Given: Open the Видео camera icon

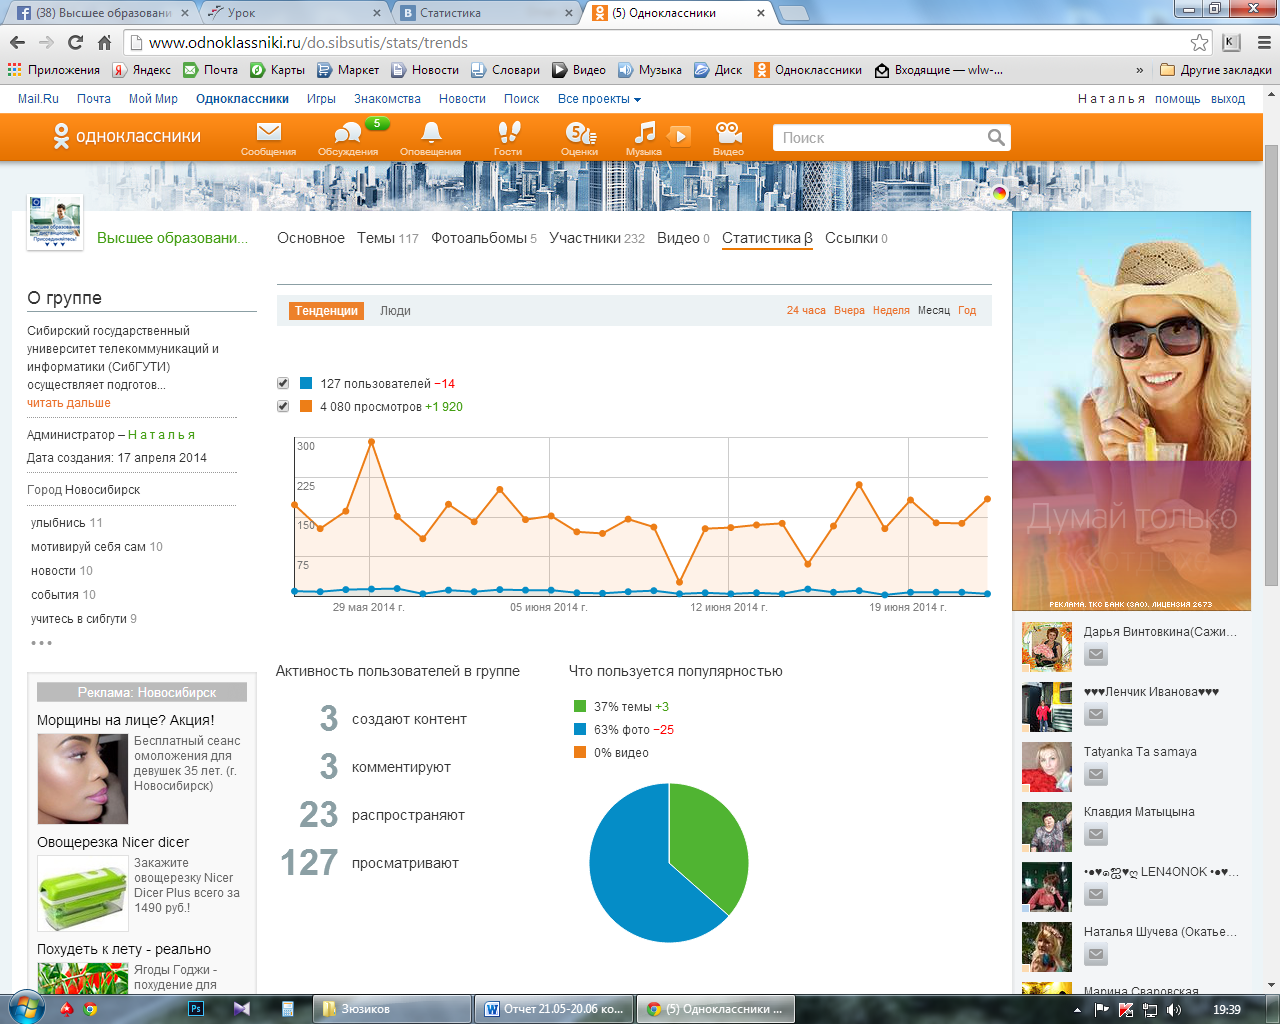Looking at the screenshot, I should point(728,133).
